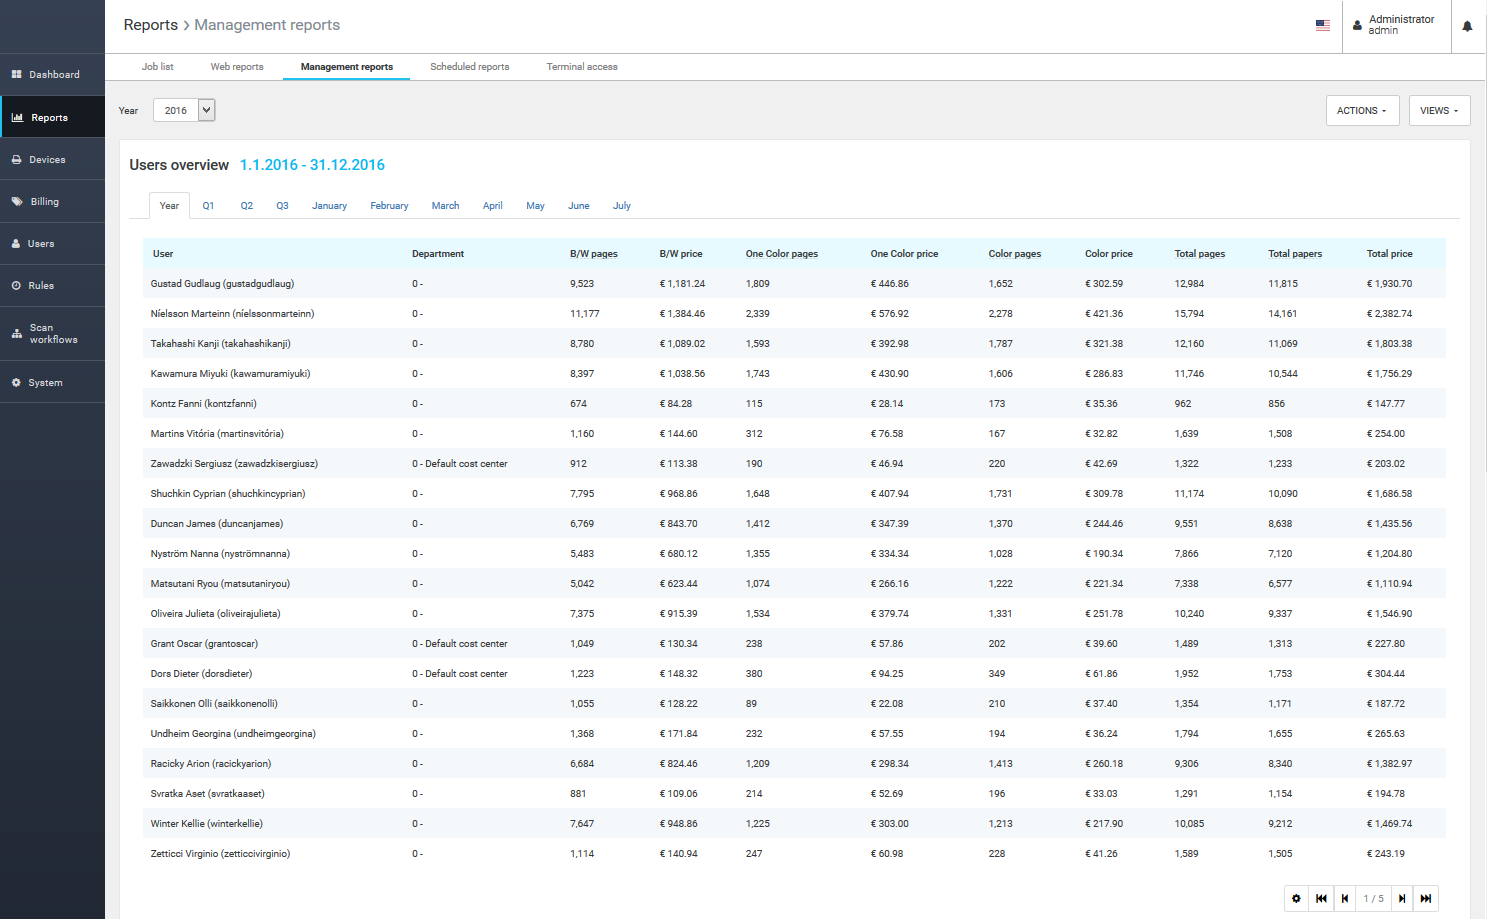Expand the Year dropdown showing 2016
The height and width of the screenshot is (919, 1487).
click(184, 111)
